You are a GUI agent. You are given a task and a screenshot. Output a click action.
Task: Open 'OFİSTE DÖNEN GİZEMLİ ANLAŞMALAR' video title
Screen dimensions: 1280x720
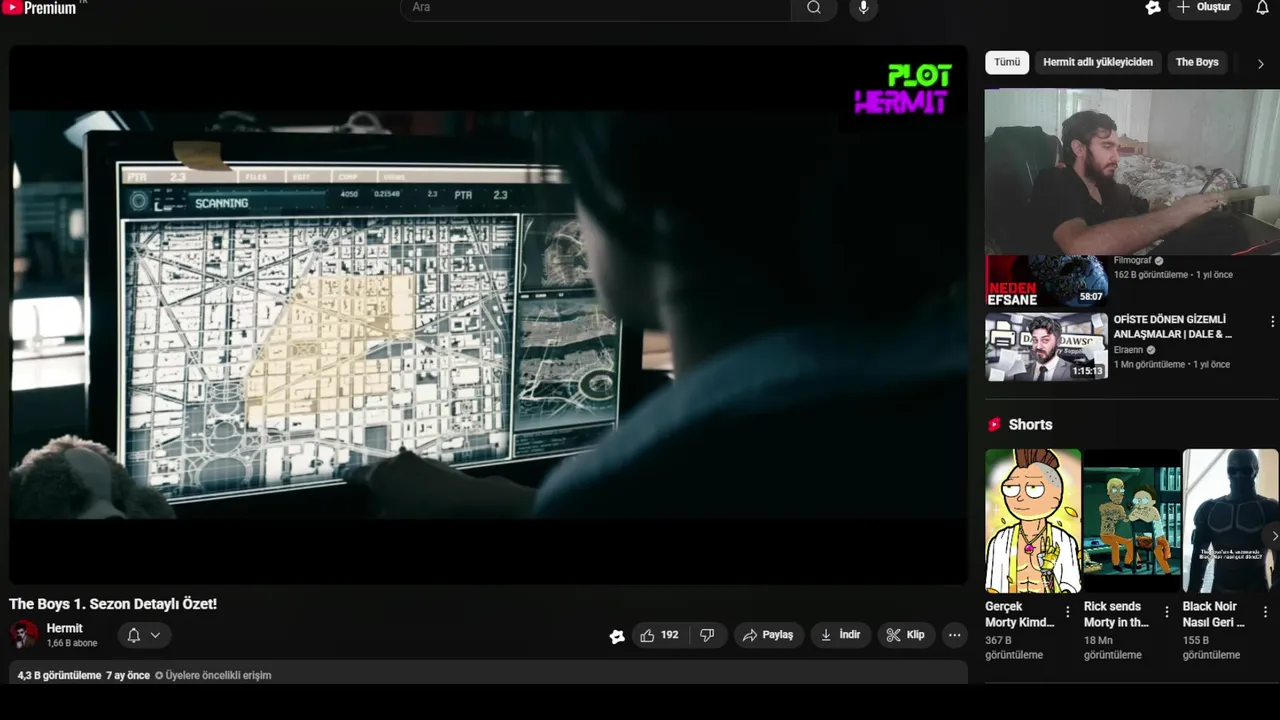click(x=1173, y=327)
